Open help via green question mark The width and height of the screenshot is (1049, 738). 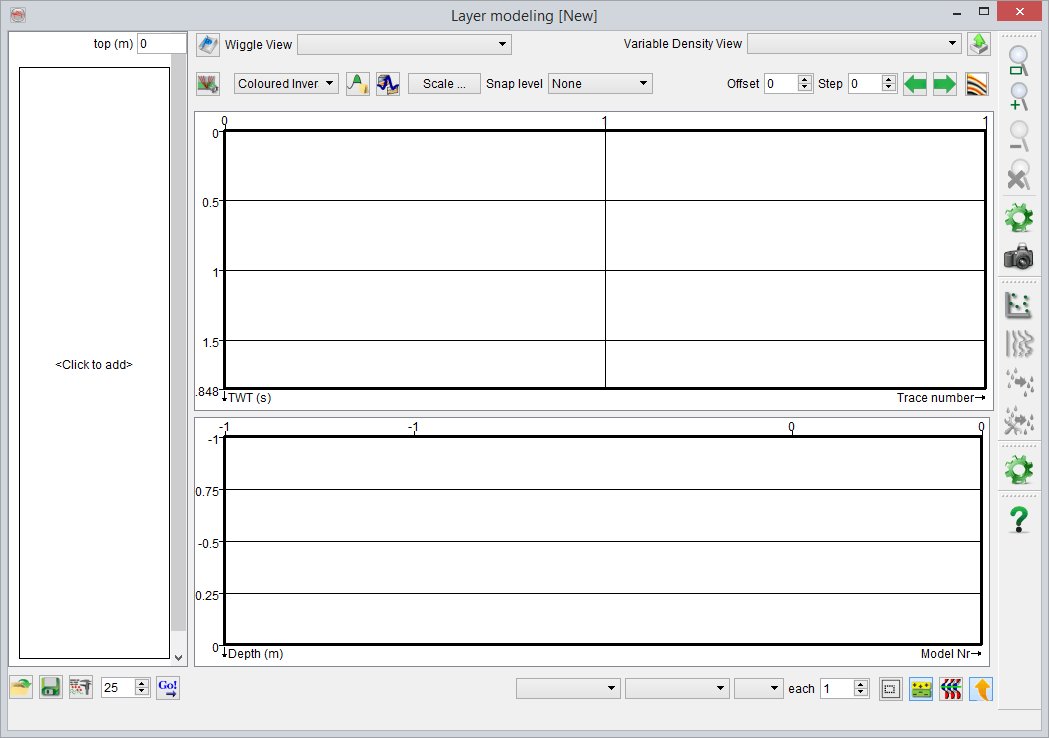pyautogui.click(x=1018, y=519)
